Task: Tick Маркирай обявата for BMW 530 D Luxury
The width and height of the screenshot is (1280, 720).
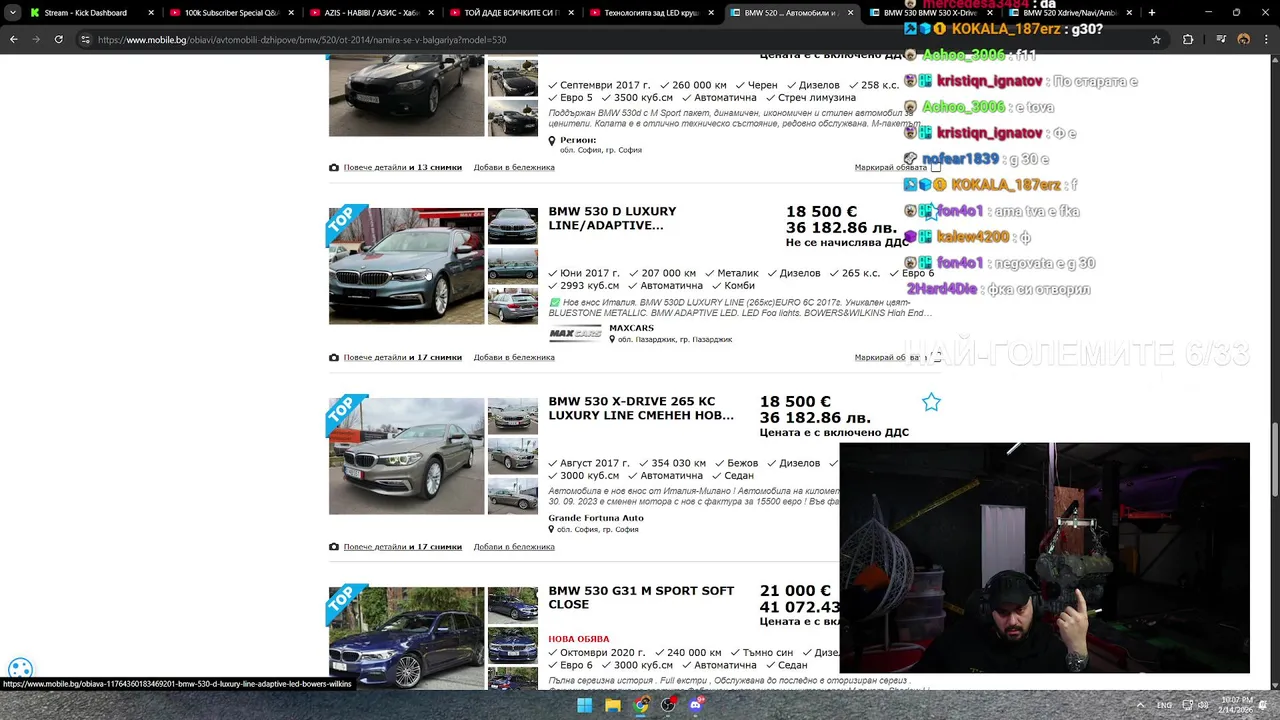Action: tap(936, 357)
